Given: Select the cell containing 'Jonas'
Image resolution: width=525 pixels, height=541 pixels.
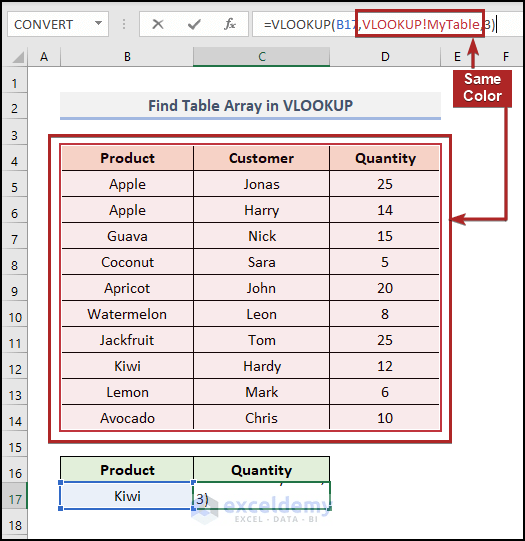Looking at the screenshot, I should pos(261,184).
